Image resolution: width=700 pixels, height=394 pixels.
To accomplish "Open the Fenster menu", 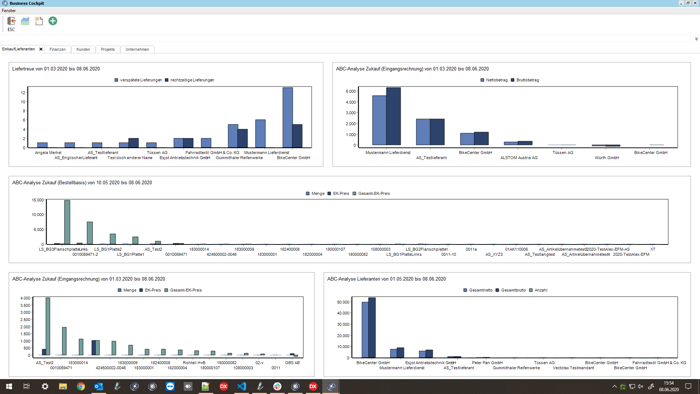I will [x=8, y=10].
